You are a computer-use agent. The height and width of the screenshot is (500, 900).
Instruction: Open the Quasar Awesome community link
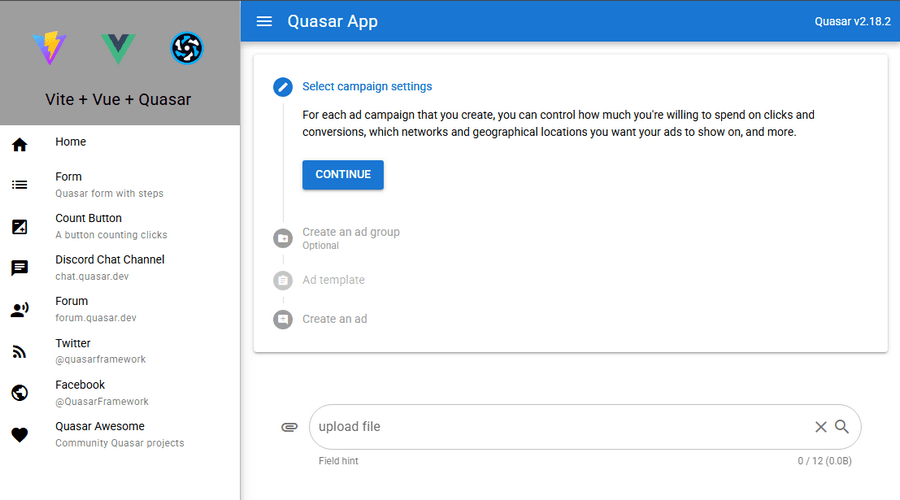(120, 434)
